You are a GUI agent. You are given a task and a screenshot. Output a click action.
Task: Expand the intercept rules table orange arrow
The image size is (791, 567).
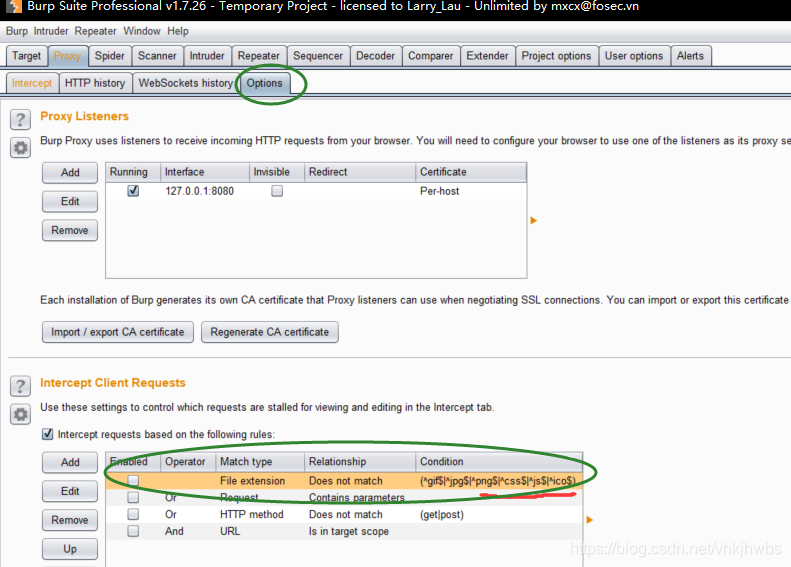[589, 520]
